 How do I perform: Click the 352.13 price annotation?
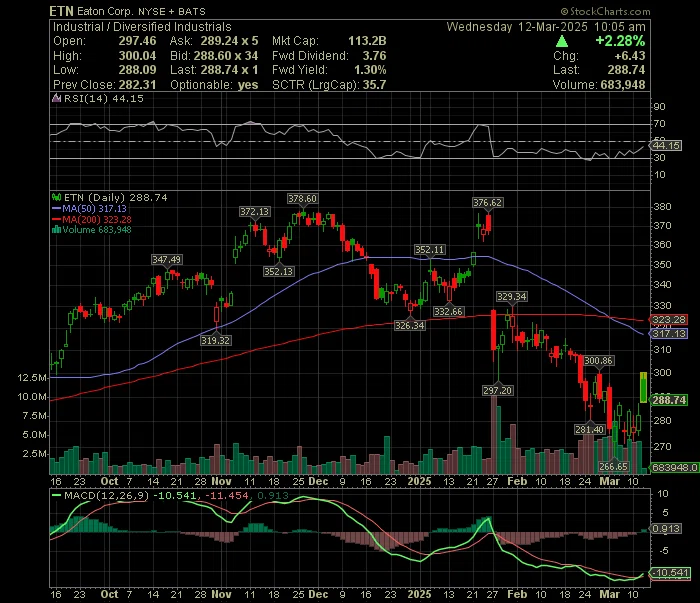click(278, 271)
